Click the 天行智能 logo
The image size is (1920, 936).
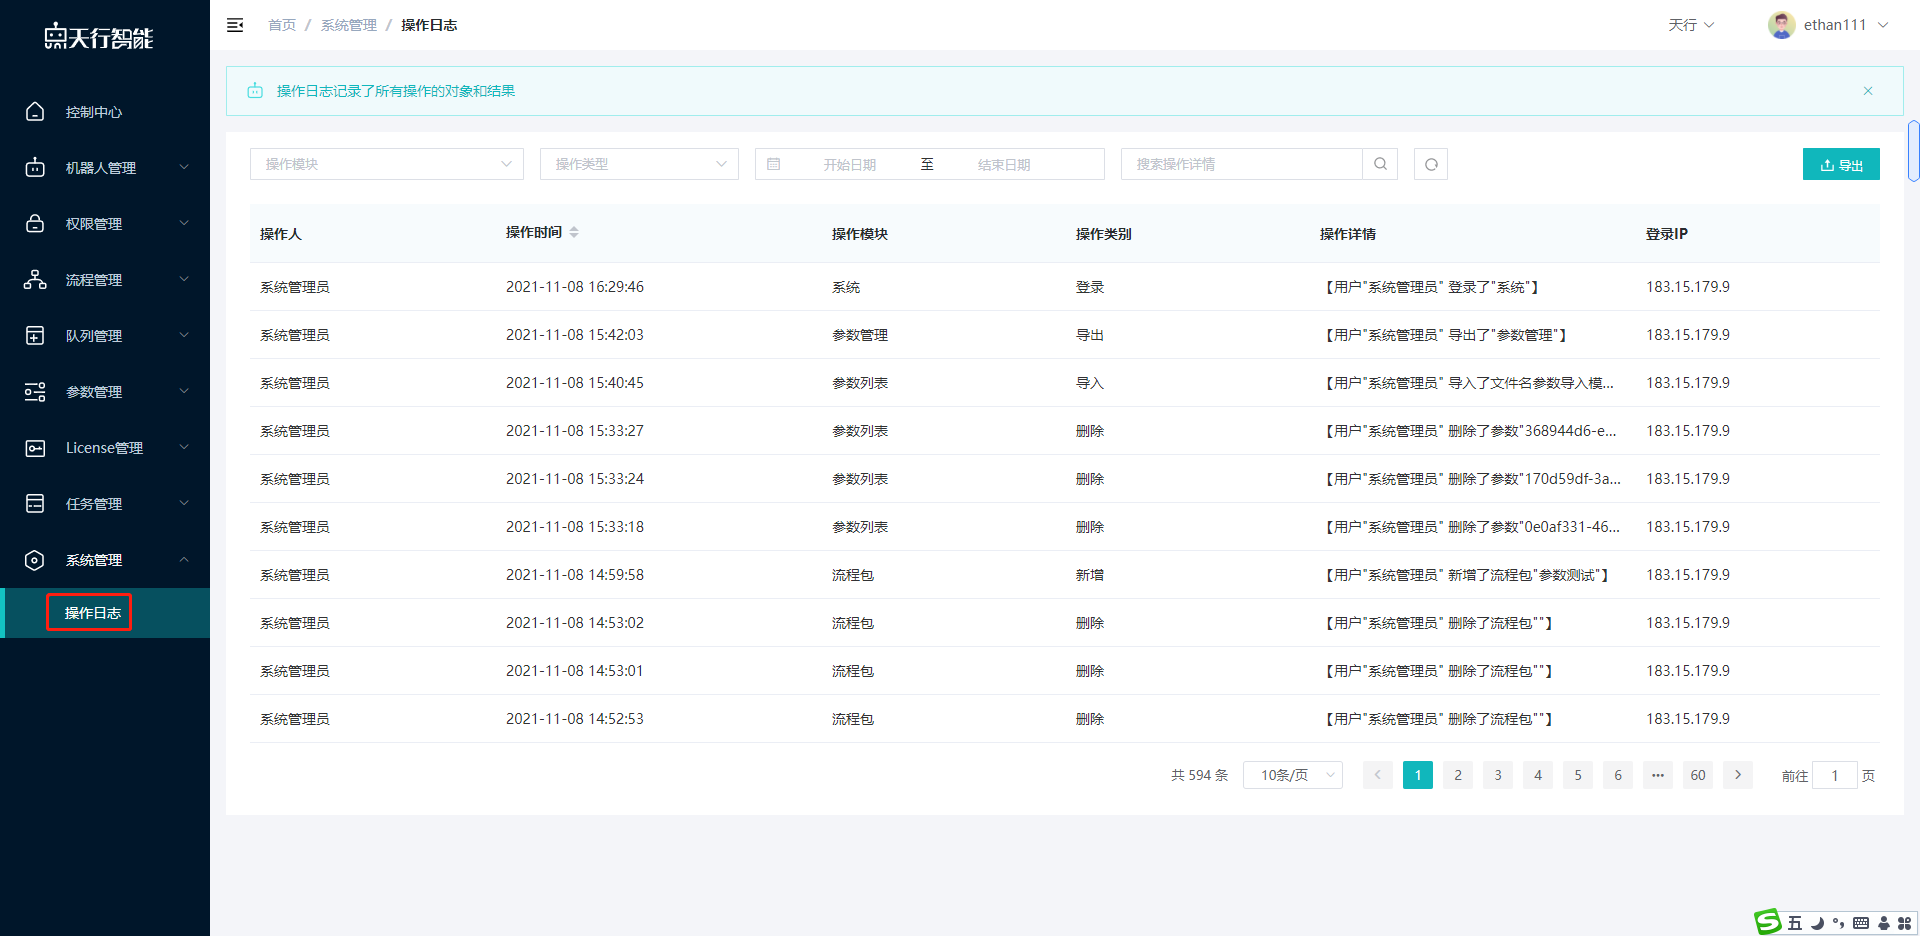click(98, 37)
